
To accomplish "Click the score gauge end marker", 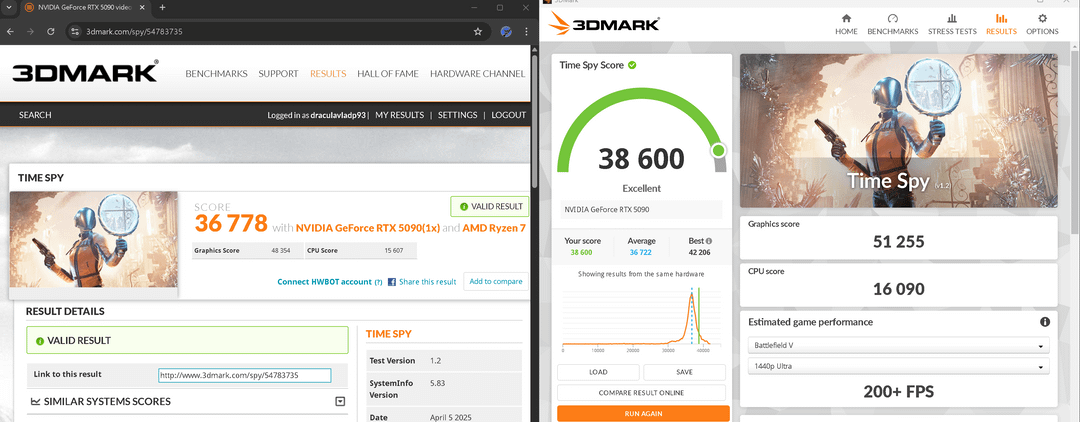I will click(718, 150).
